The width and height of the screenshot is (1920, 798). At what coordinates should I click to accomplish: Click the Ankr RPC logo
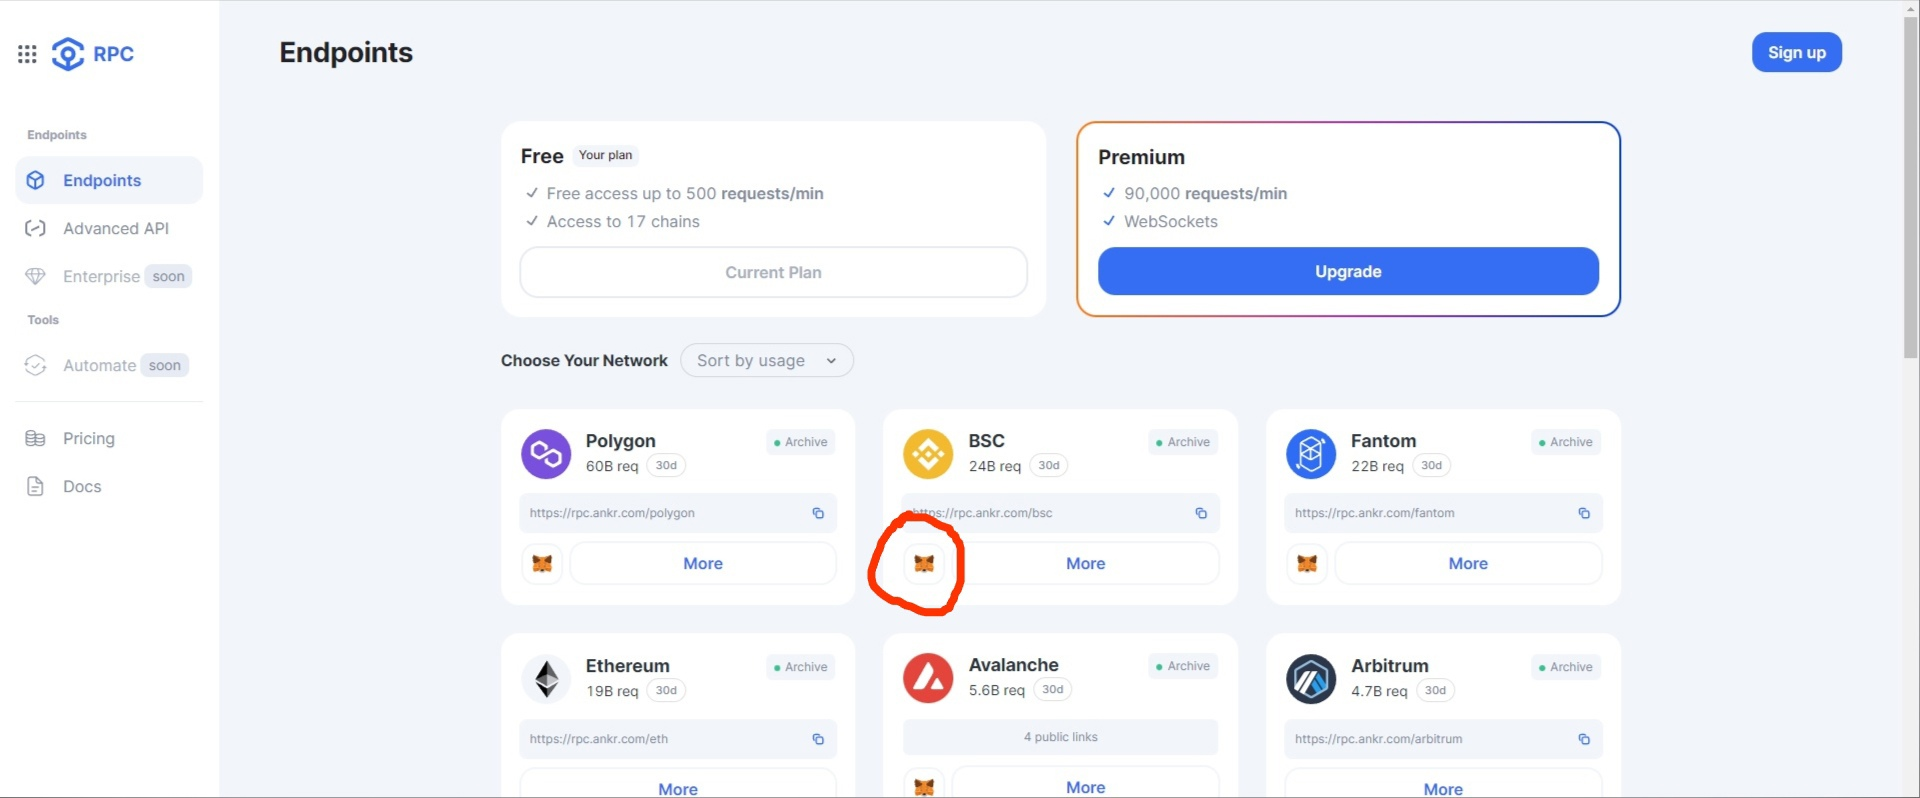click(93, 54)
